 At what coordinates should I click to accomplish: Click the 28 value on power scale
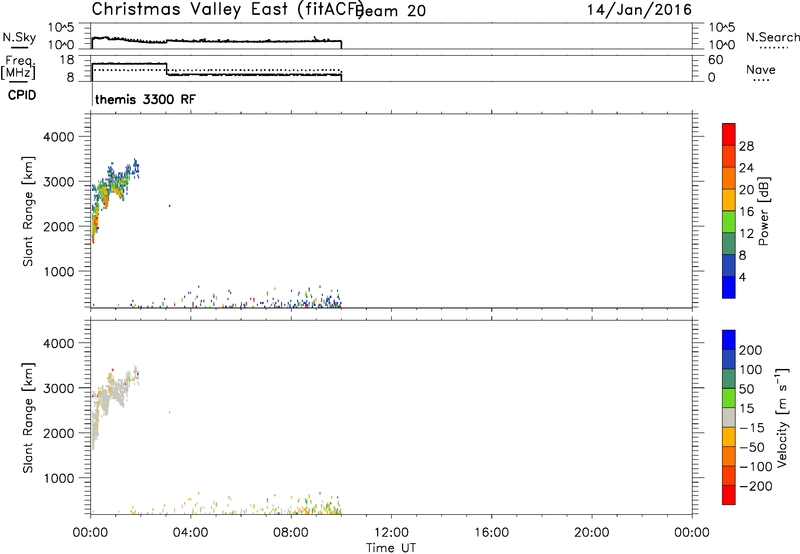click(x=746, y=146)
